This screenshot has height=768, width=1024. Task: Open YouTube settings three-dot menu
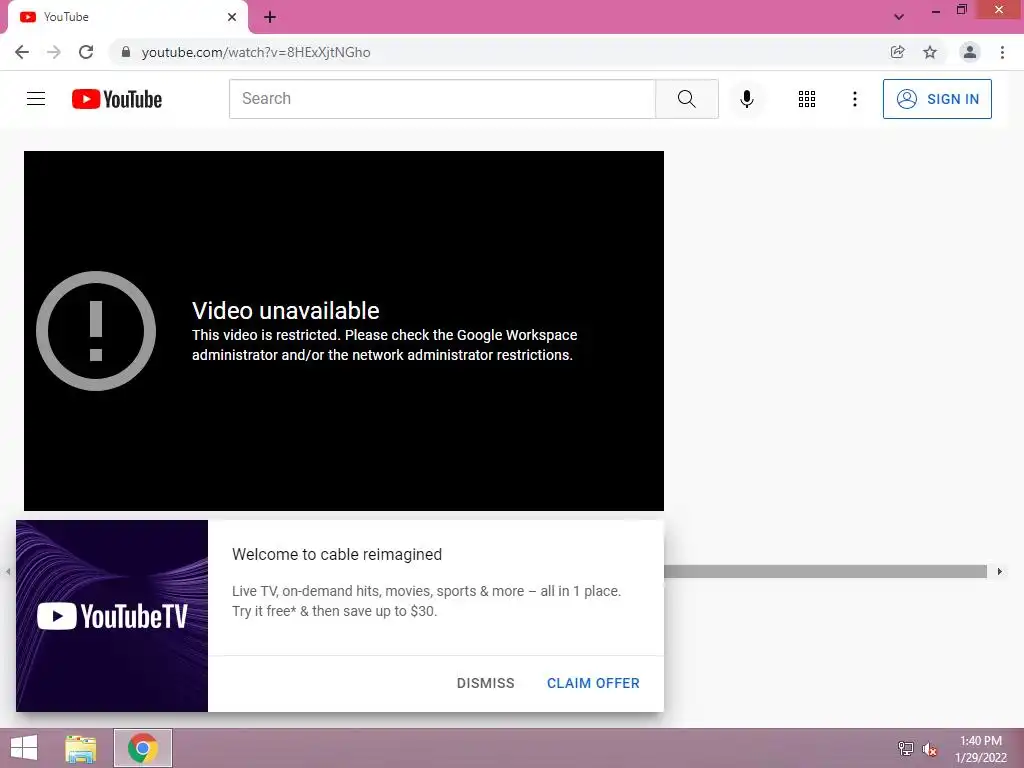tap(854, 99)
